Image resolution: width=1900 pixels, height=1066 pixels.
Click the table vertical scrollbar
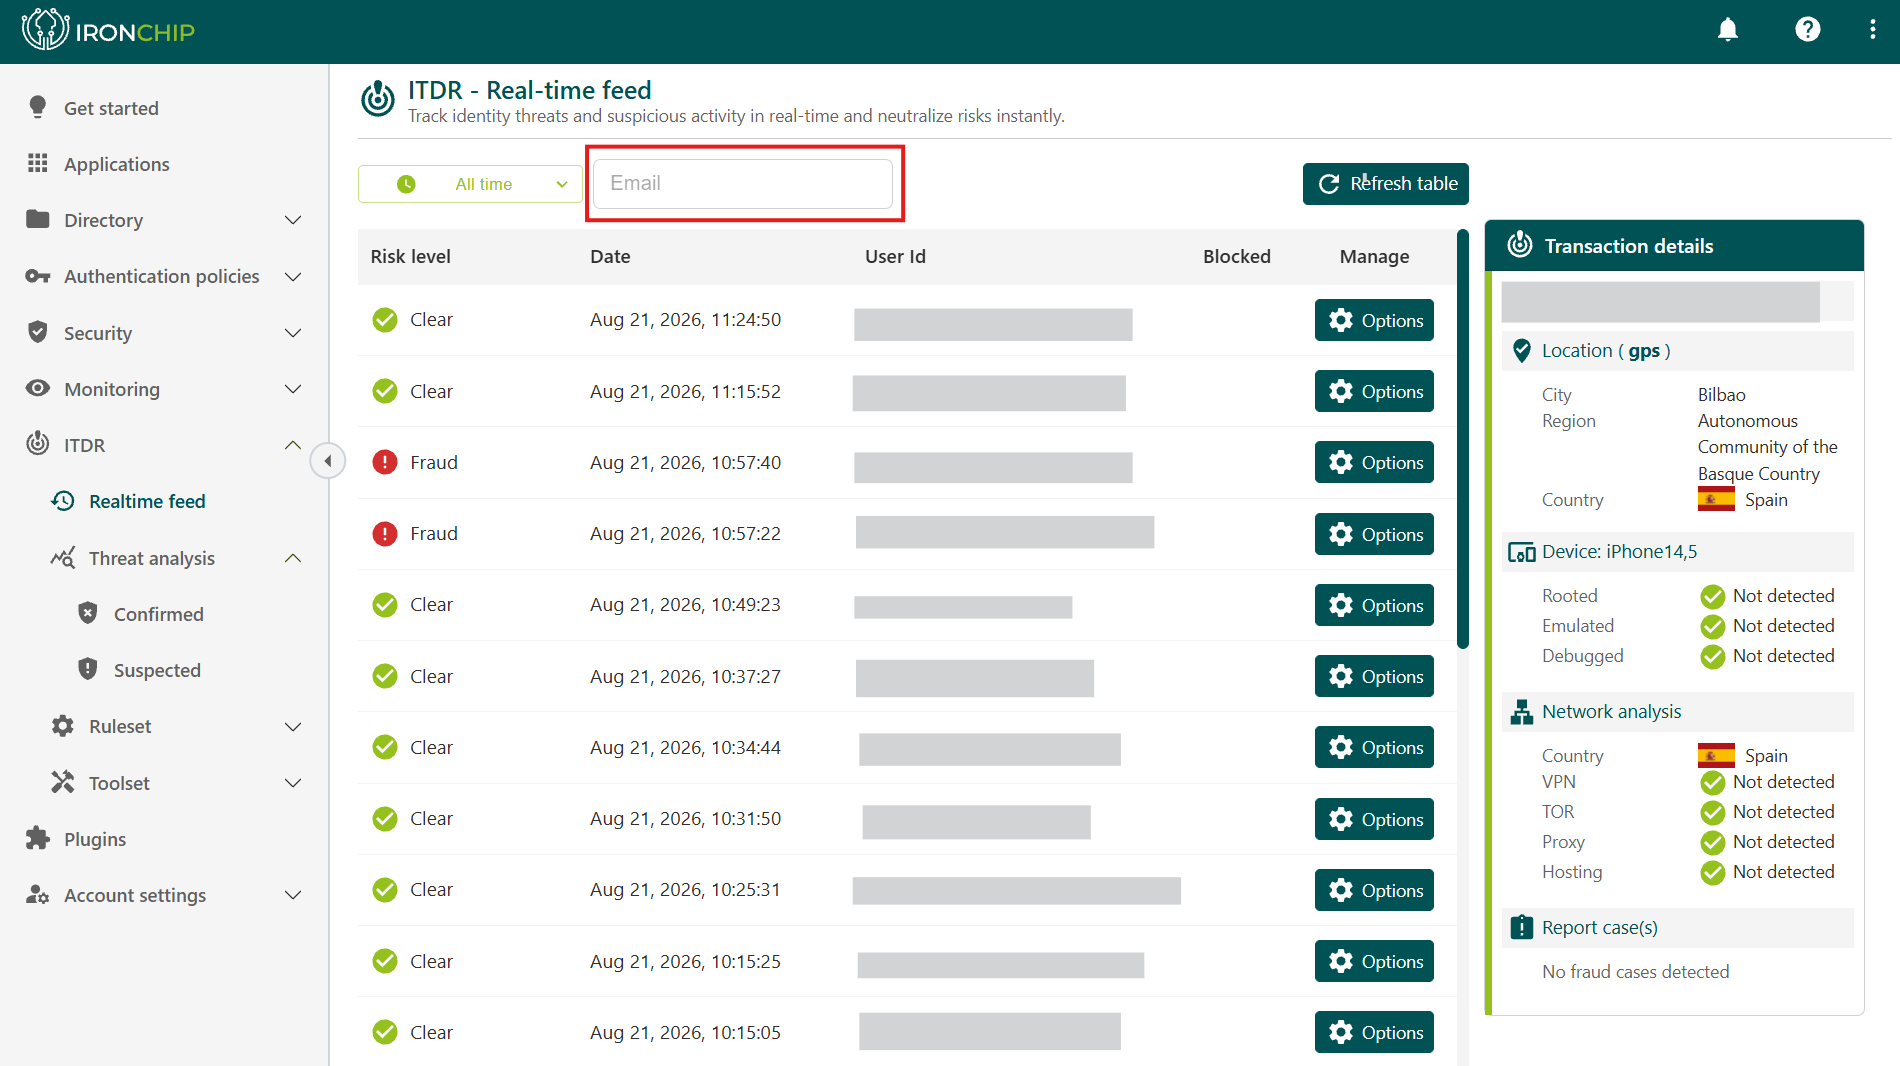click(1463, 440)
